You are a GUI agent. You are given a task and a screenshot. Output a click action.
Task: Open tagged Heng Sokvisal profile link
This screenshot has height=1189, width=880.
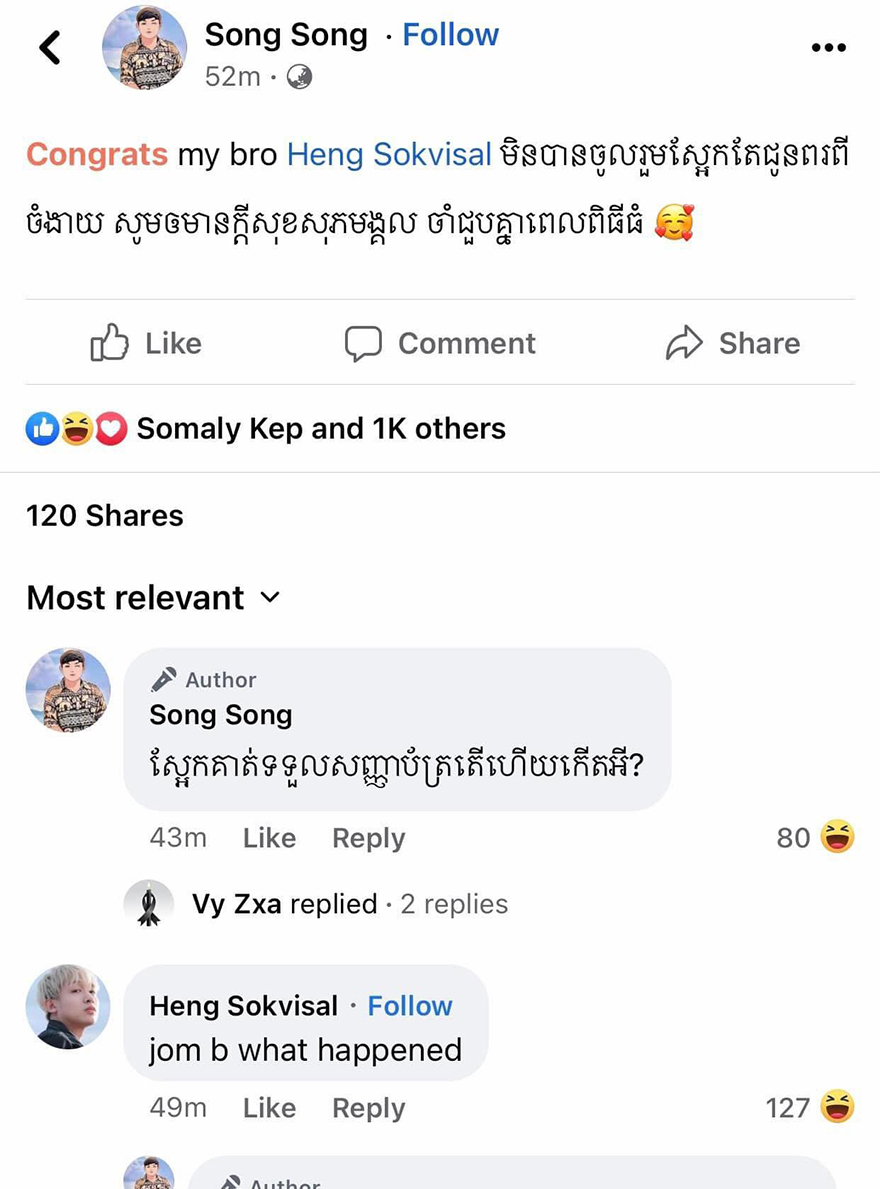point(389,154)
